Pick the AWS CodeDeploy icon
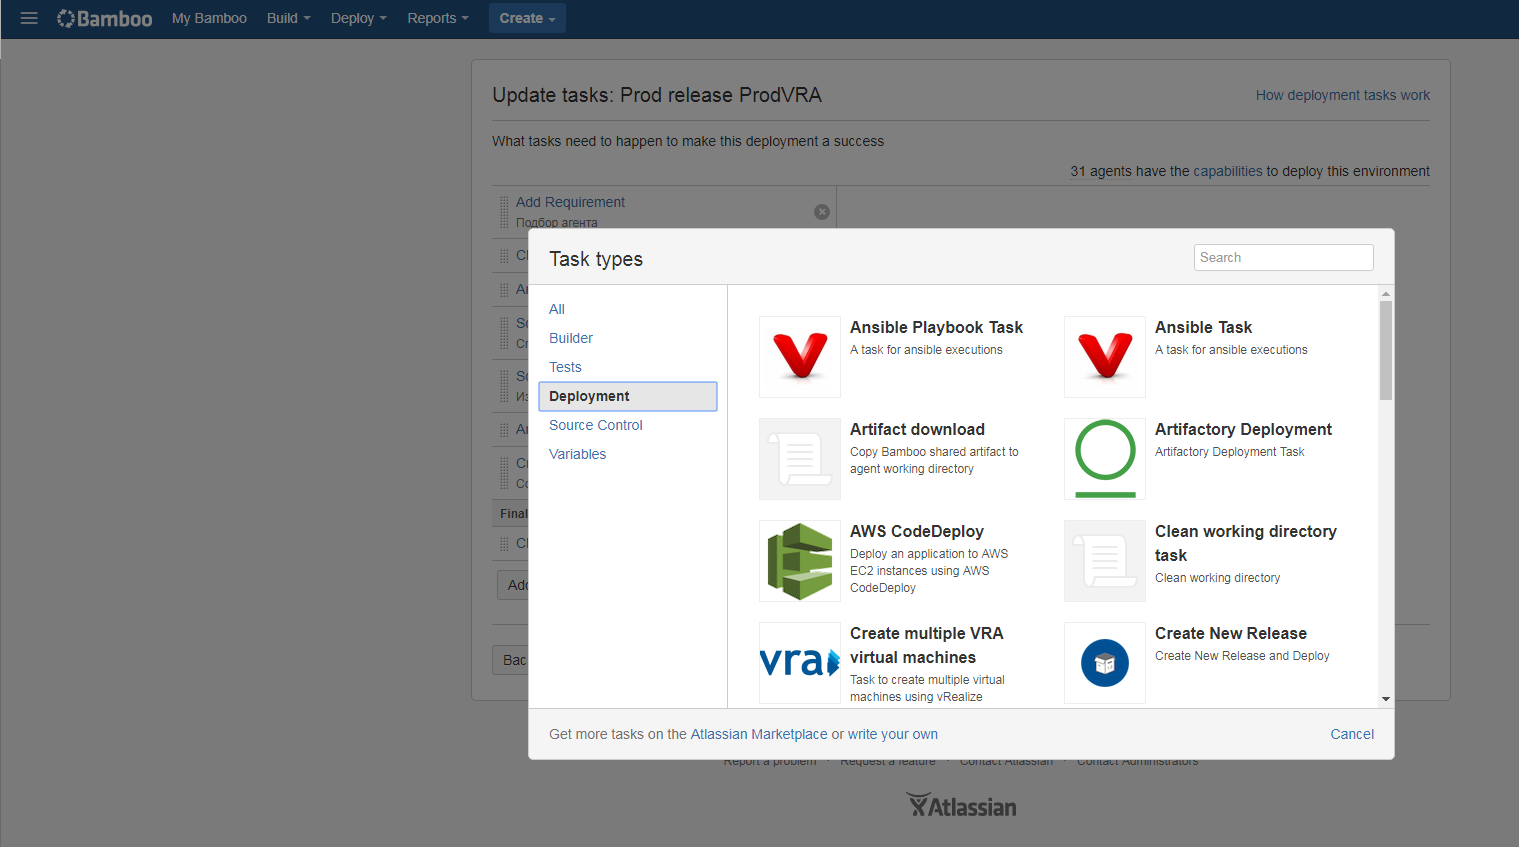This screenshot has height=847, width=1519. click(x=800, y=561)
